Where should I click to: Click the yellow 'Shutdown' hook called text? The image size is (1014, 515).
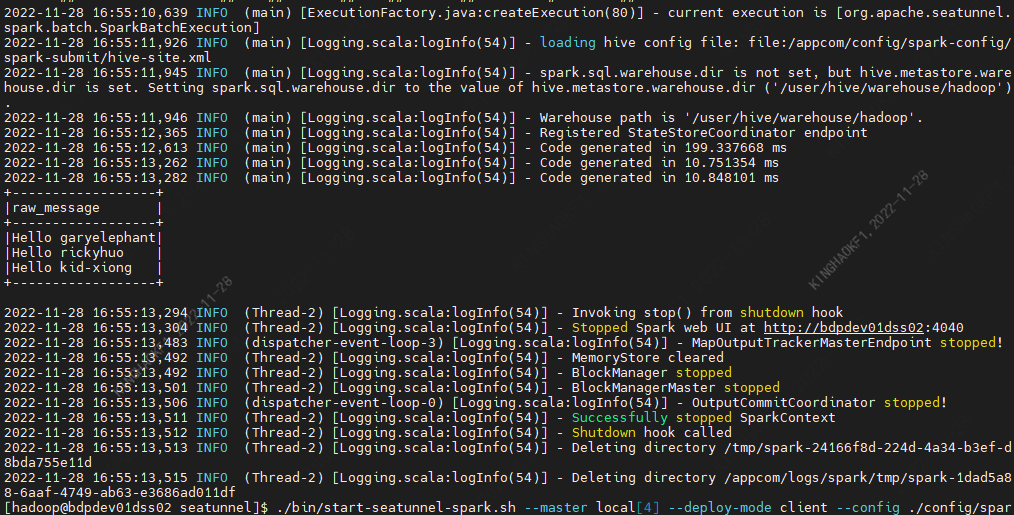(x=603, y=432)
